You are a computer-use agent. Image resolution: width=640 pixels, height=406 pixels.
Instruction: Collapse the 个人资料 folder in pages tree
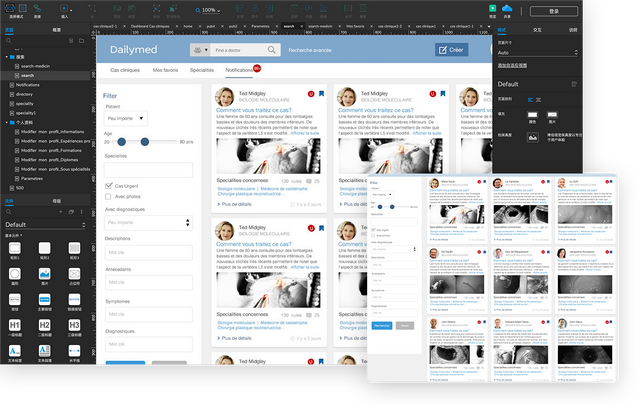pyautogui.click(x=7, y=122)
